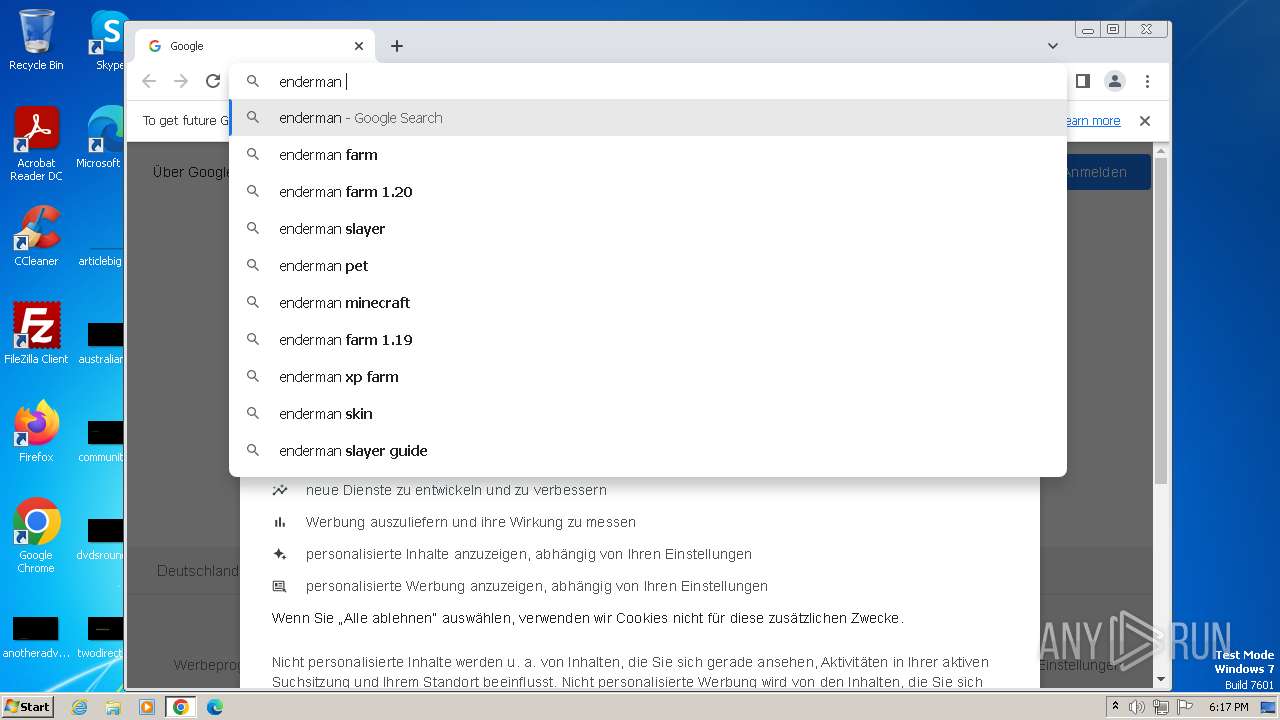This screenshot has height=720, width=1280.
Task: Close the Google tab
Action: pyautogui.click(x=359, y=46)
